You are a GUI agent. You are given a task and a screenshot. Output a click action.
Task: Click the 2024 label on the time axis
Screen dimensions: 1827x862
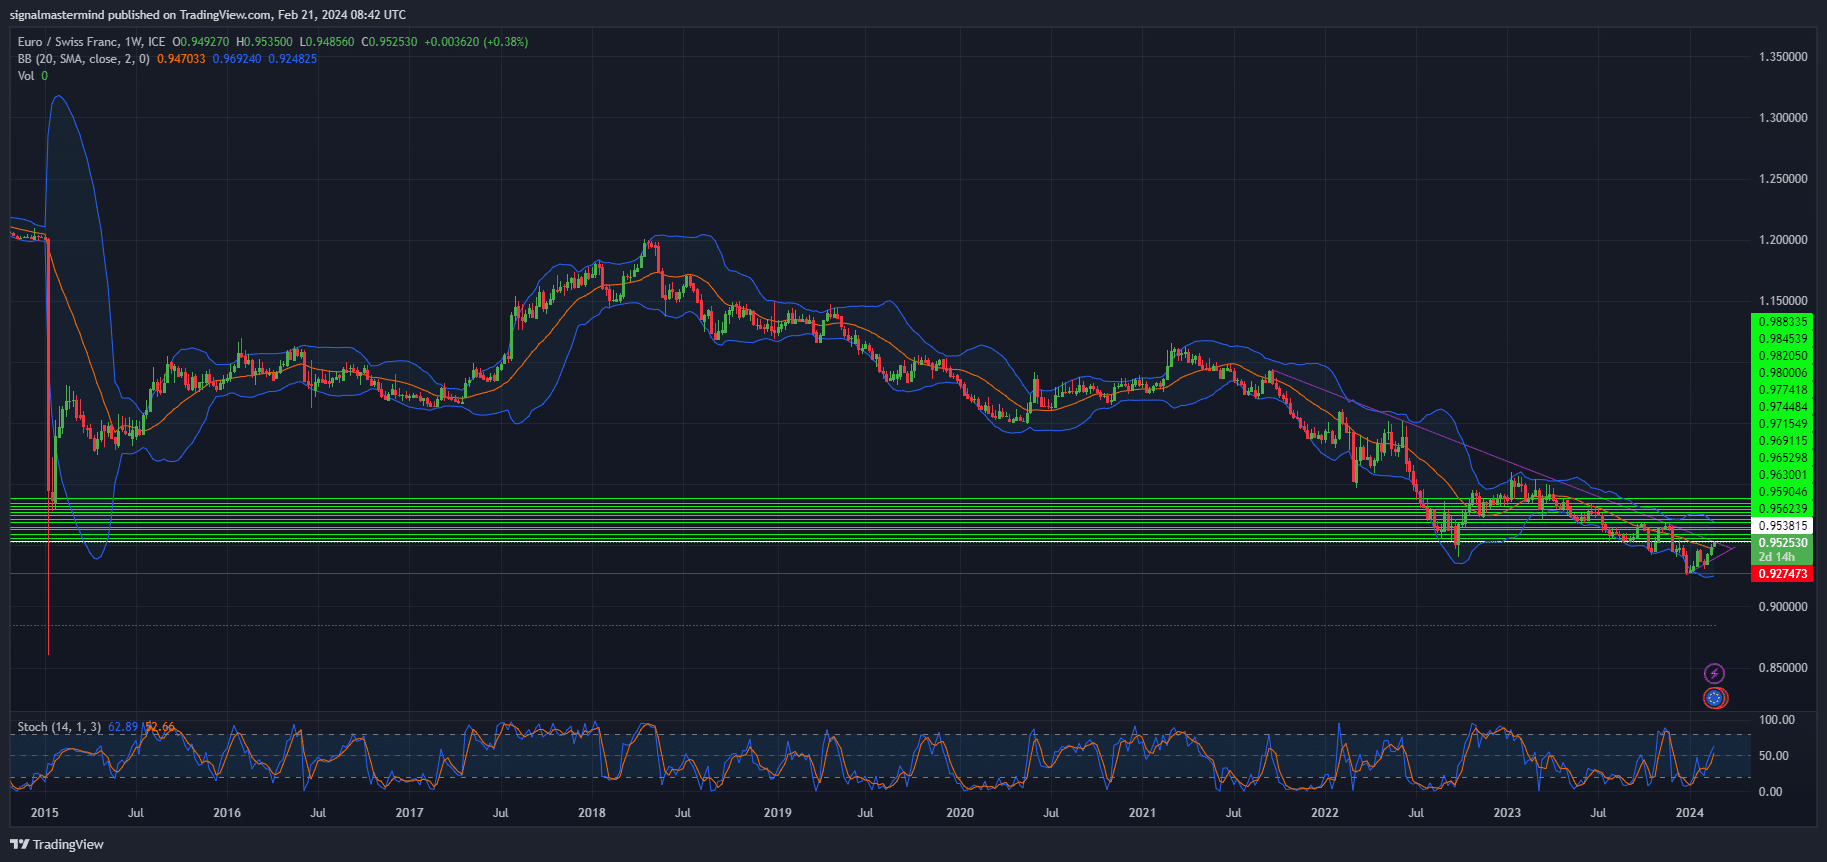click(1690, 813)
